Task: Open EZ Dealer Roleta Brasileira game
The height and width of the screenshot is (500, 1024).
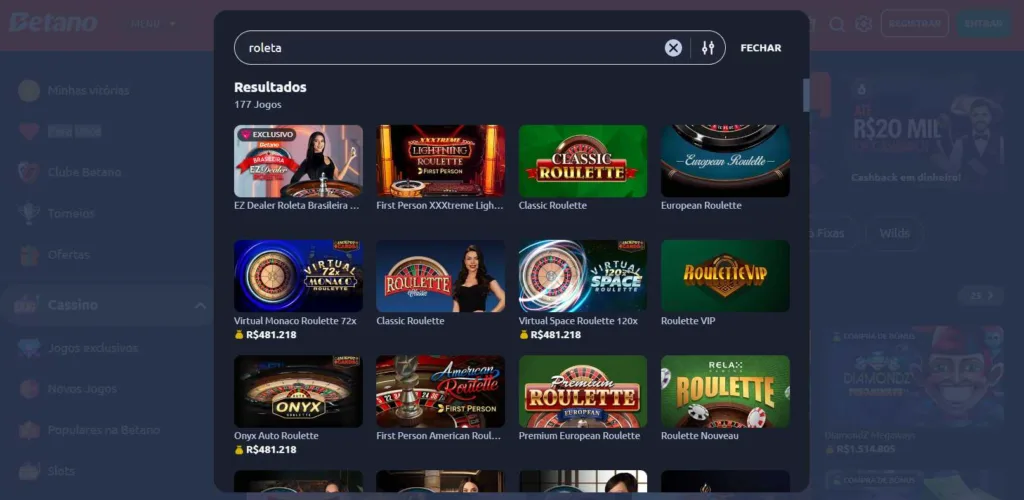Action: [298, 161]
